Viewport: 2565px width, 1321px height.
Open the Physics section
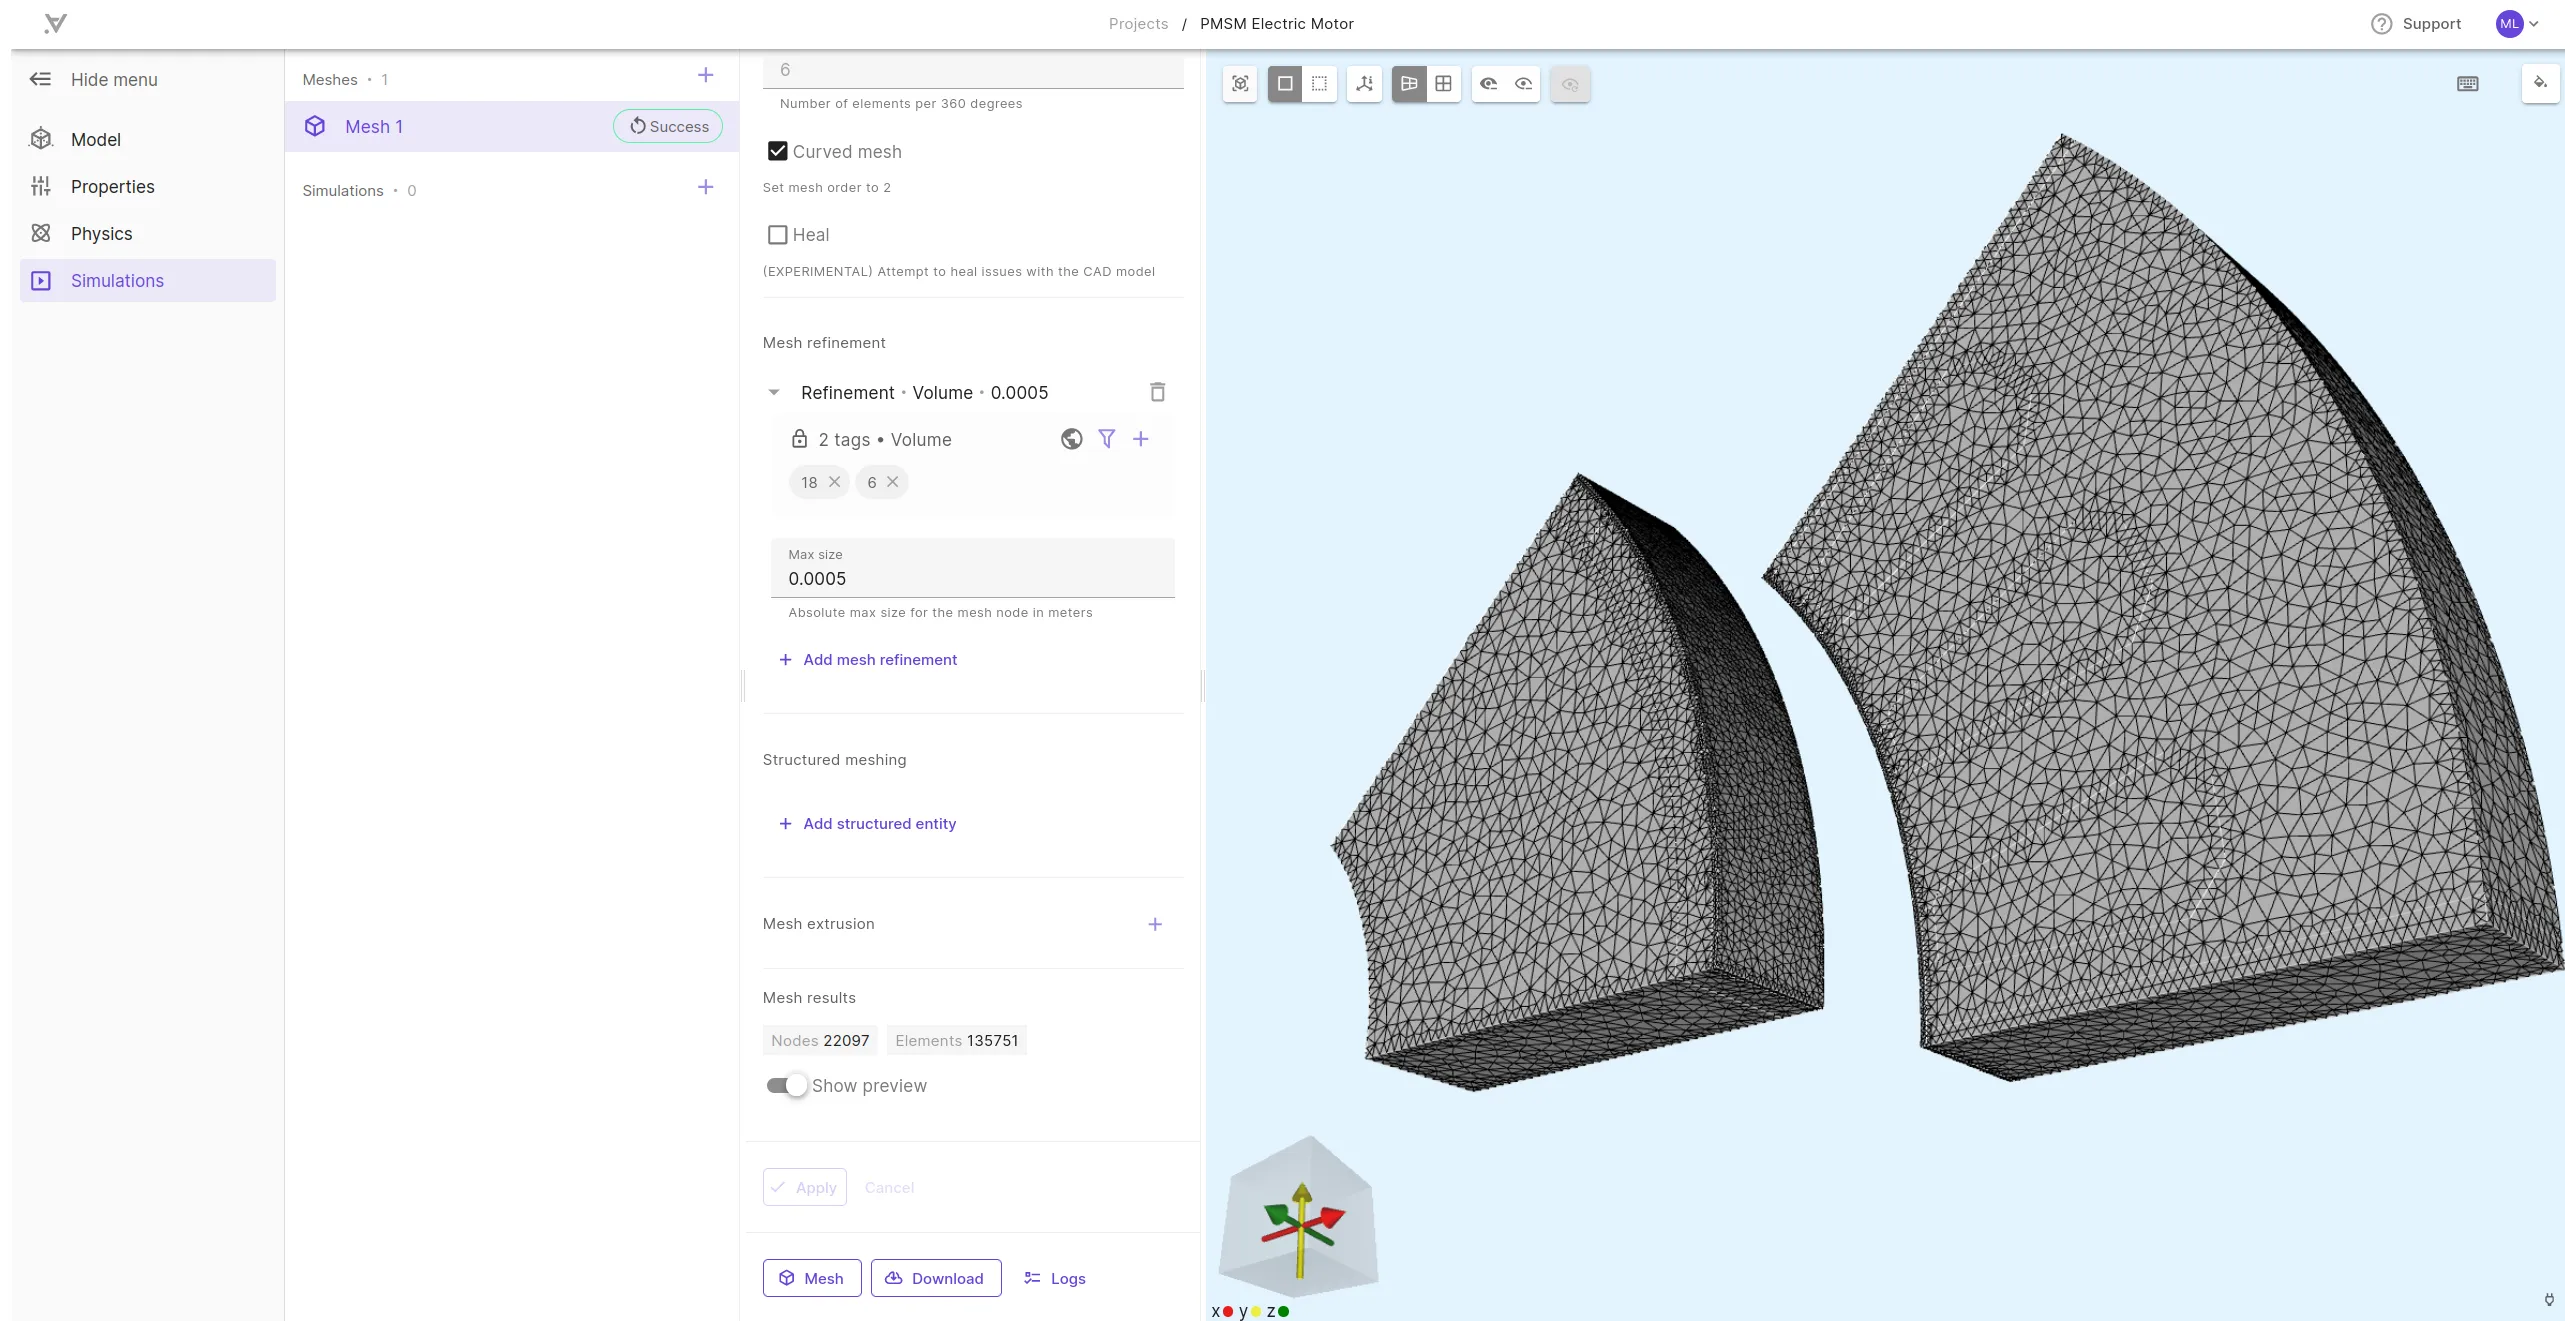[148, 234]
